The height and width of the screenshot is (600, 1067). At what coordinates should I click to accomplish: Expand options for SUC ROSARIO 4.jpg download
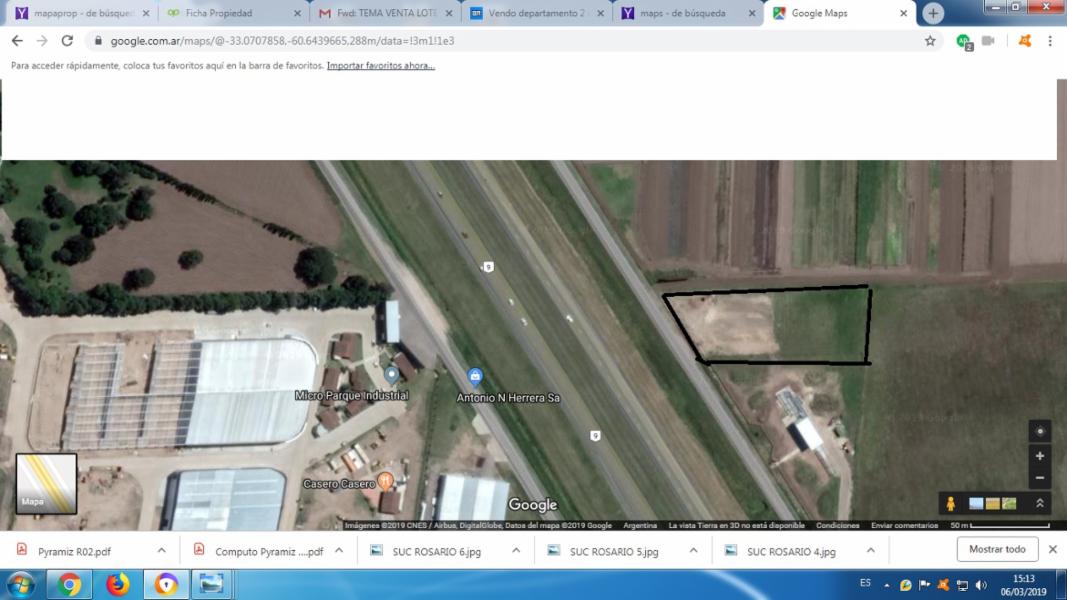[x=870, y=550]
